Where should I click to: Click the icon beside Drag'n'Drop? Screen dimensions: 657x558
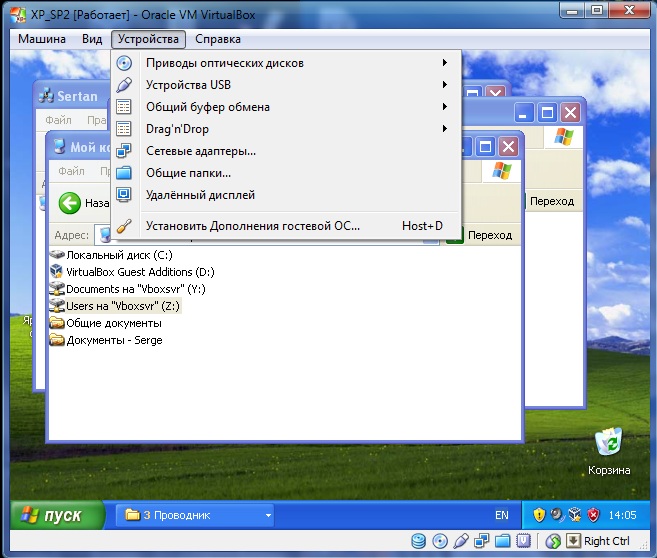tap(124, 129)
